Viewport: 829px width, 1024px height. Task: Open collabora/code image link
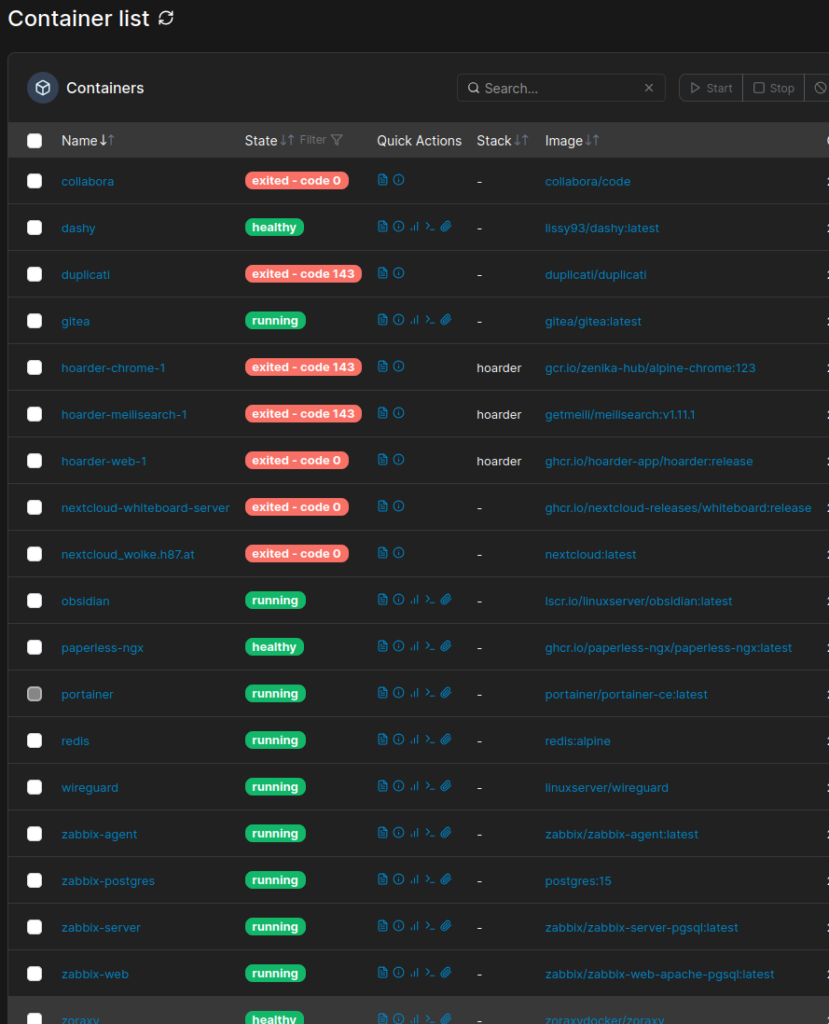coord(587,182)
